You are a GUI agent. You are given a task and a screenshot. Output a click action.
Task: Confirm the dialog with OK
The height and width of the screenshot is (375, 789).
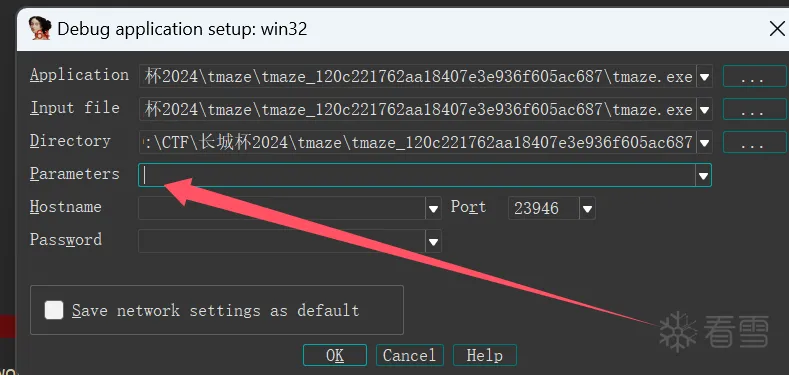point(335,355)
